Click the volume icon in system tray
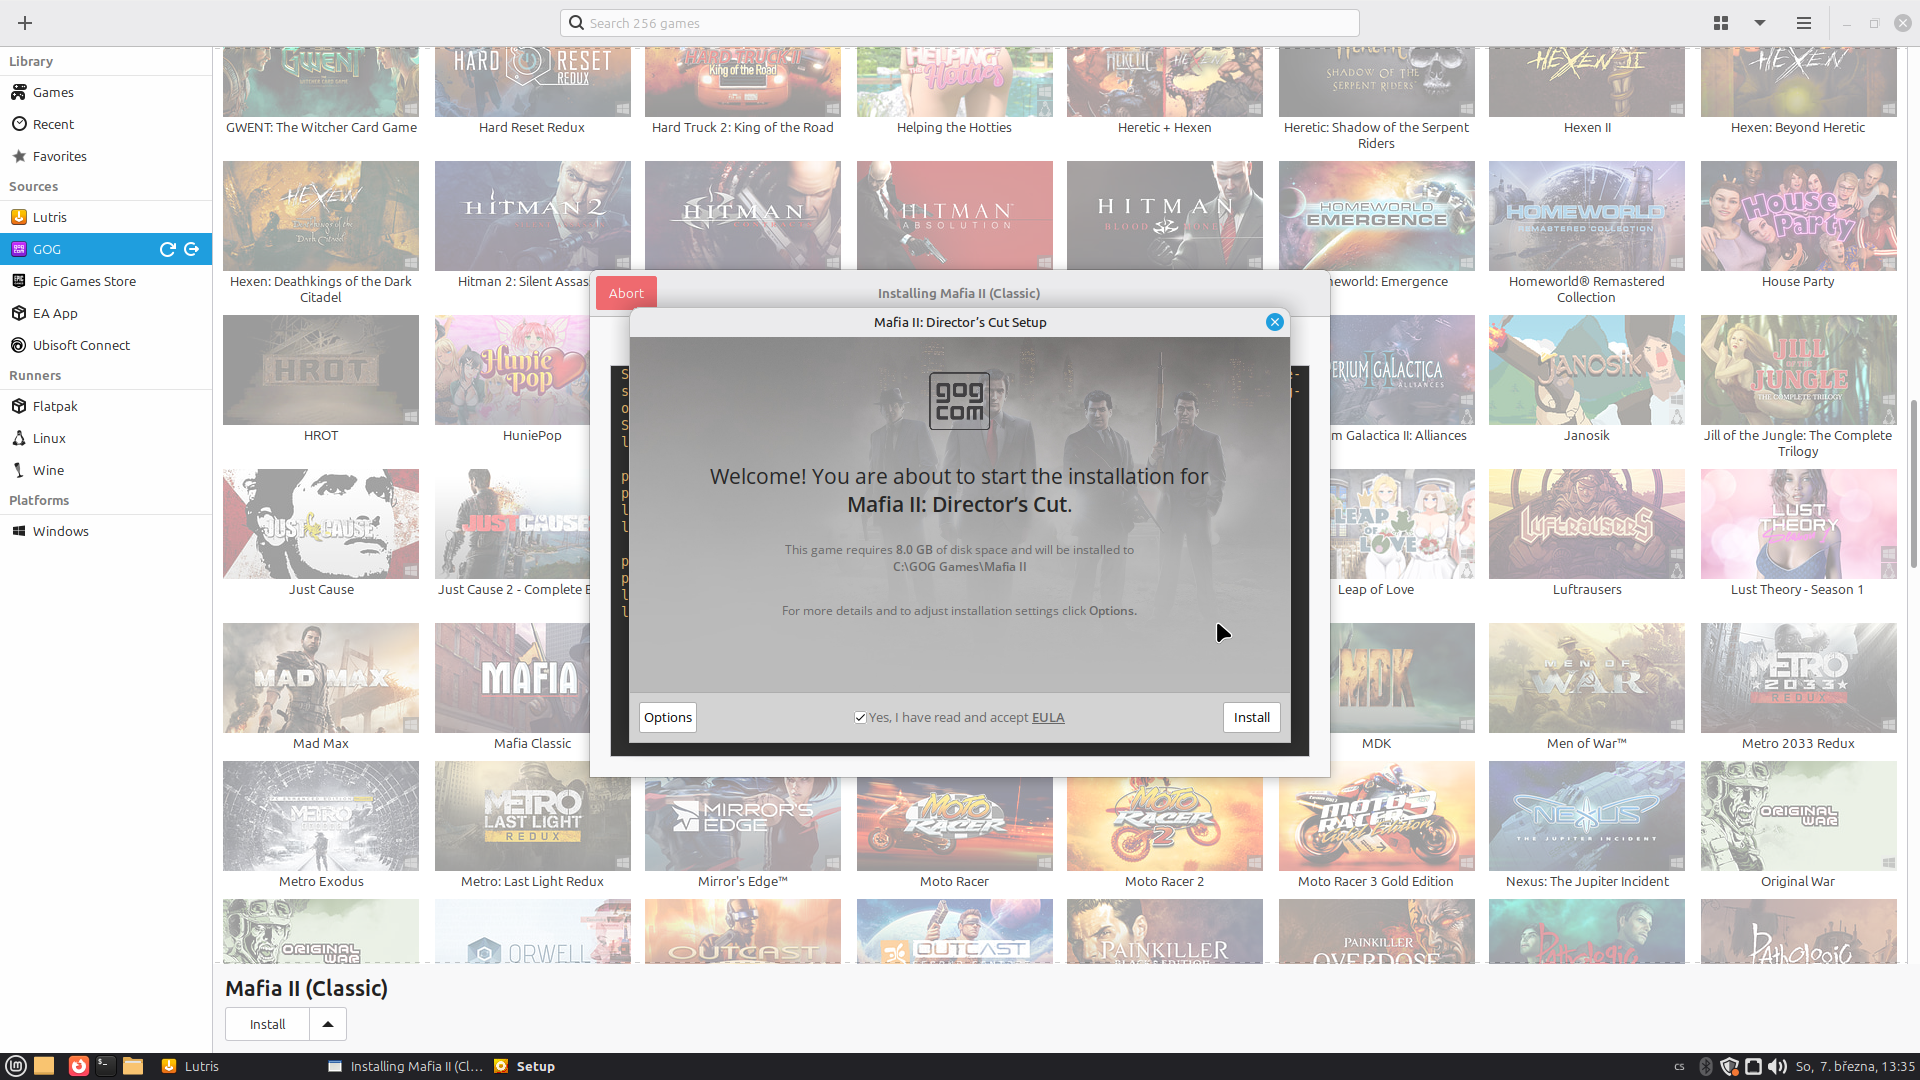The height and width of the screenshot is (1080, 1920). coord(1776,1066)
